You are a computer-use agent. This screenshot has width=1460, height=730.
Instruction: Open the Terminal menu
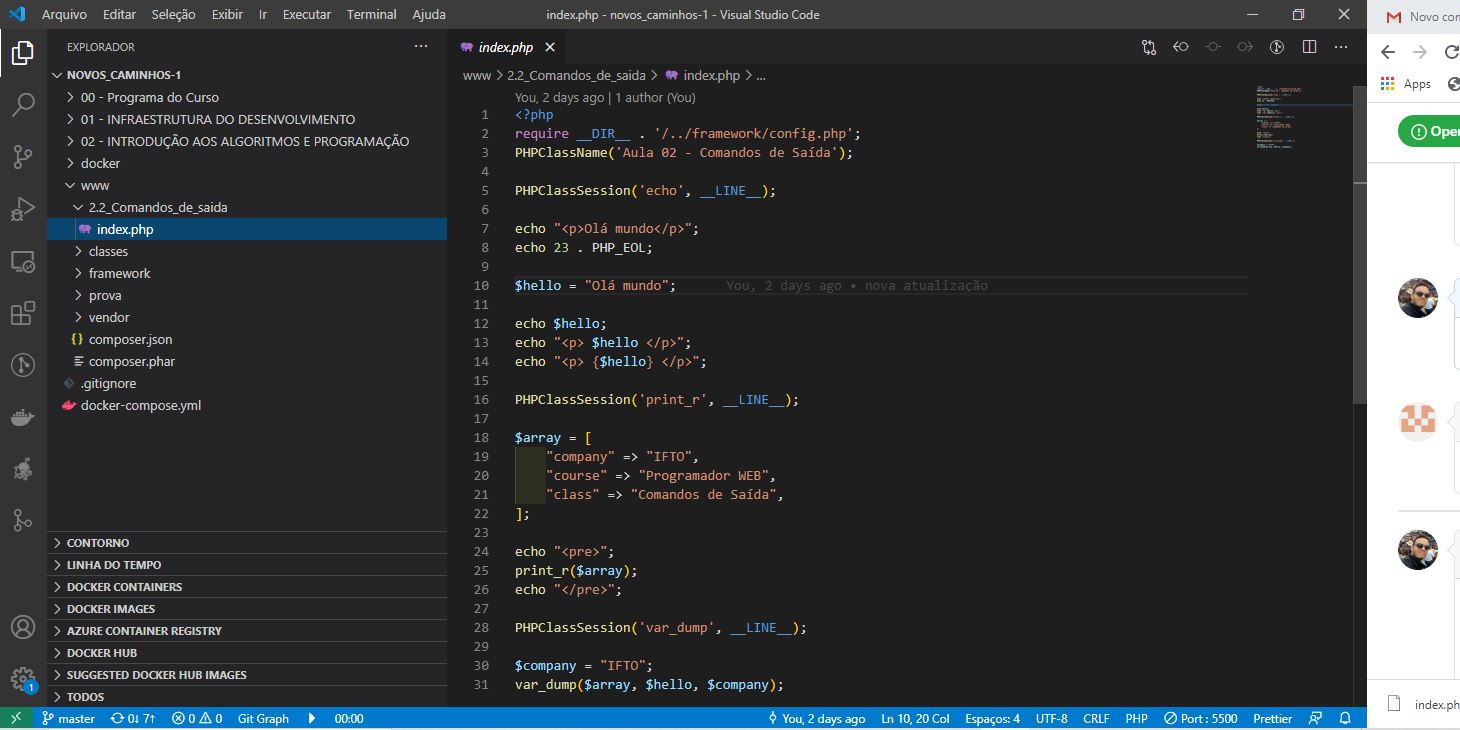[x=371, y=14]
